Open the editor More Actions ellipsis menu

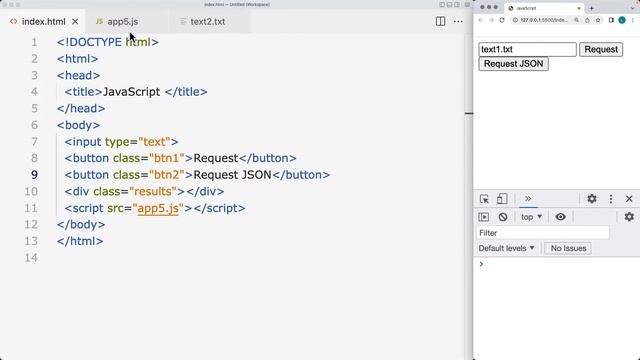[458, 21]
